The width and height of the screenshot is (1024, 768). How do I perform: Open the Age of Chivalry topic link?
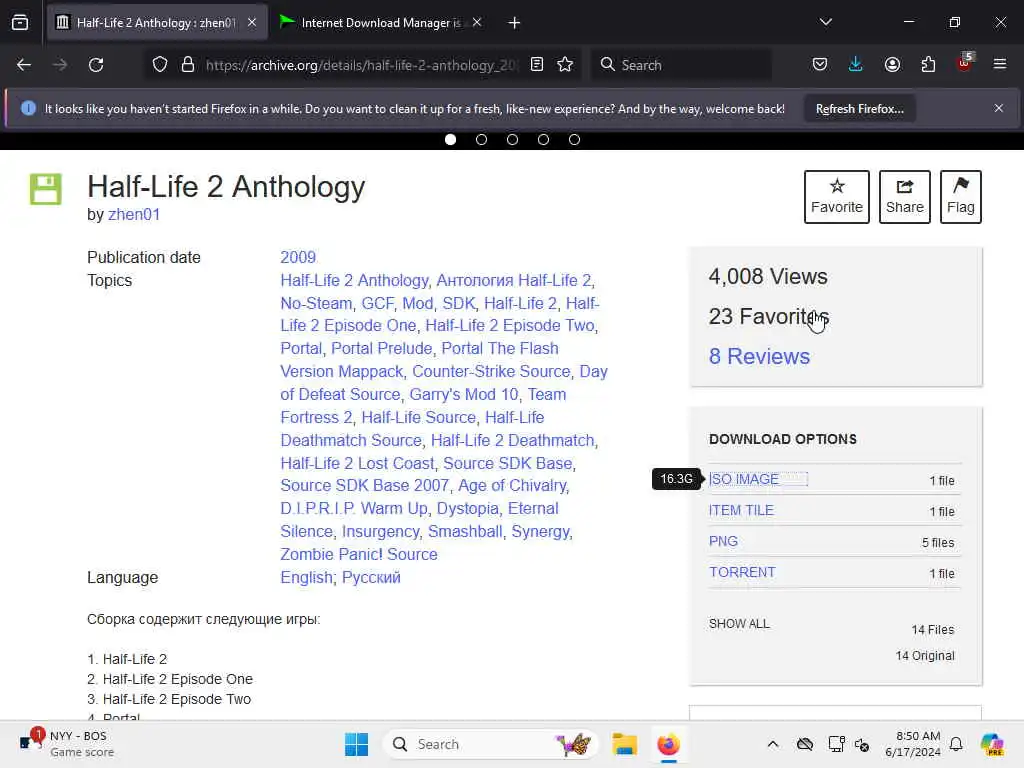click(513, 486)
